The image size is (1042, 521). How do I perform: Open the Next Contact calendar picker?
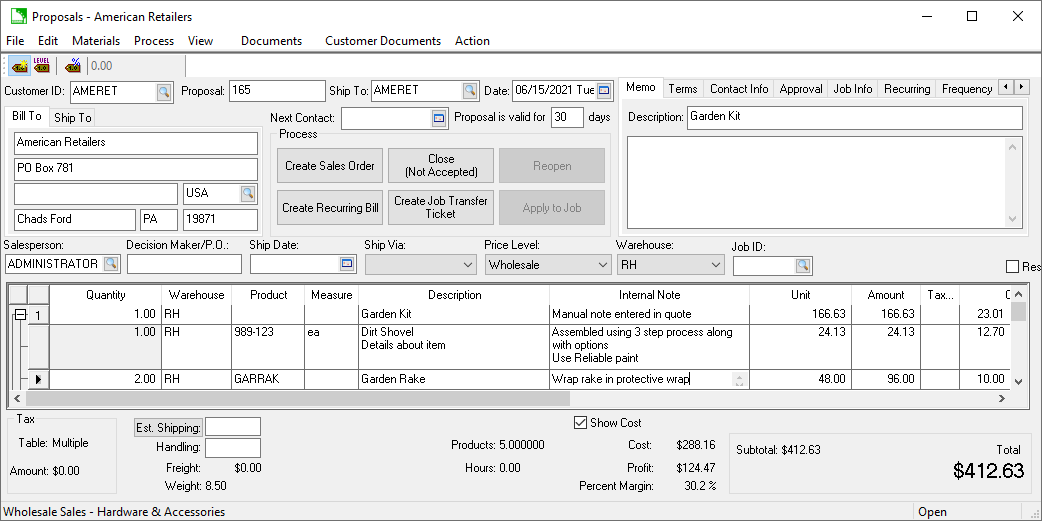(x=438, y=118)
